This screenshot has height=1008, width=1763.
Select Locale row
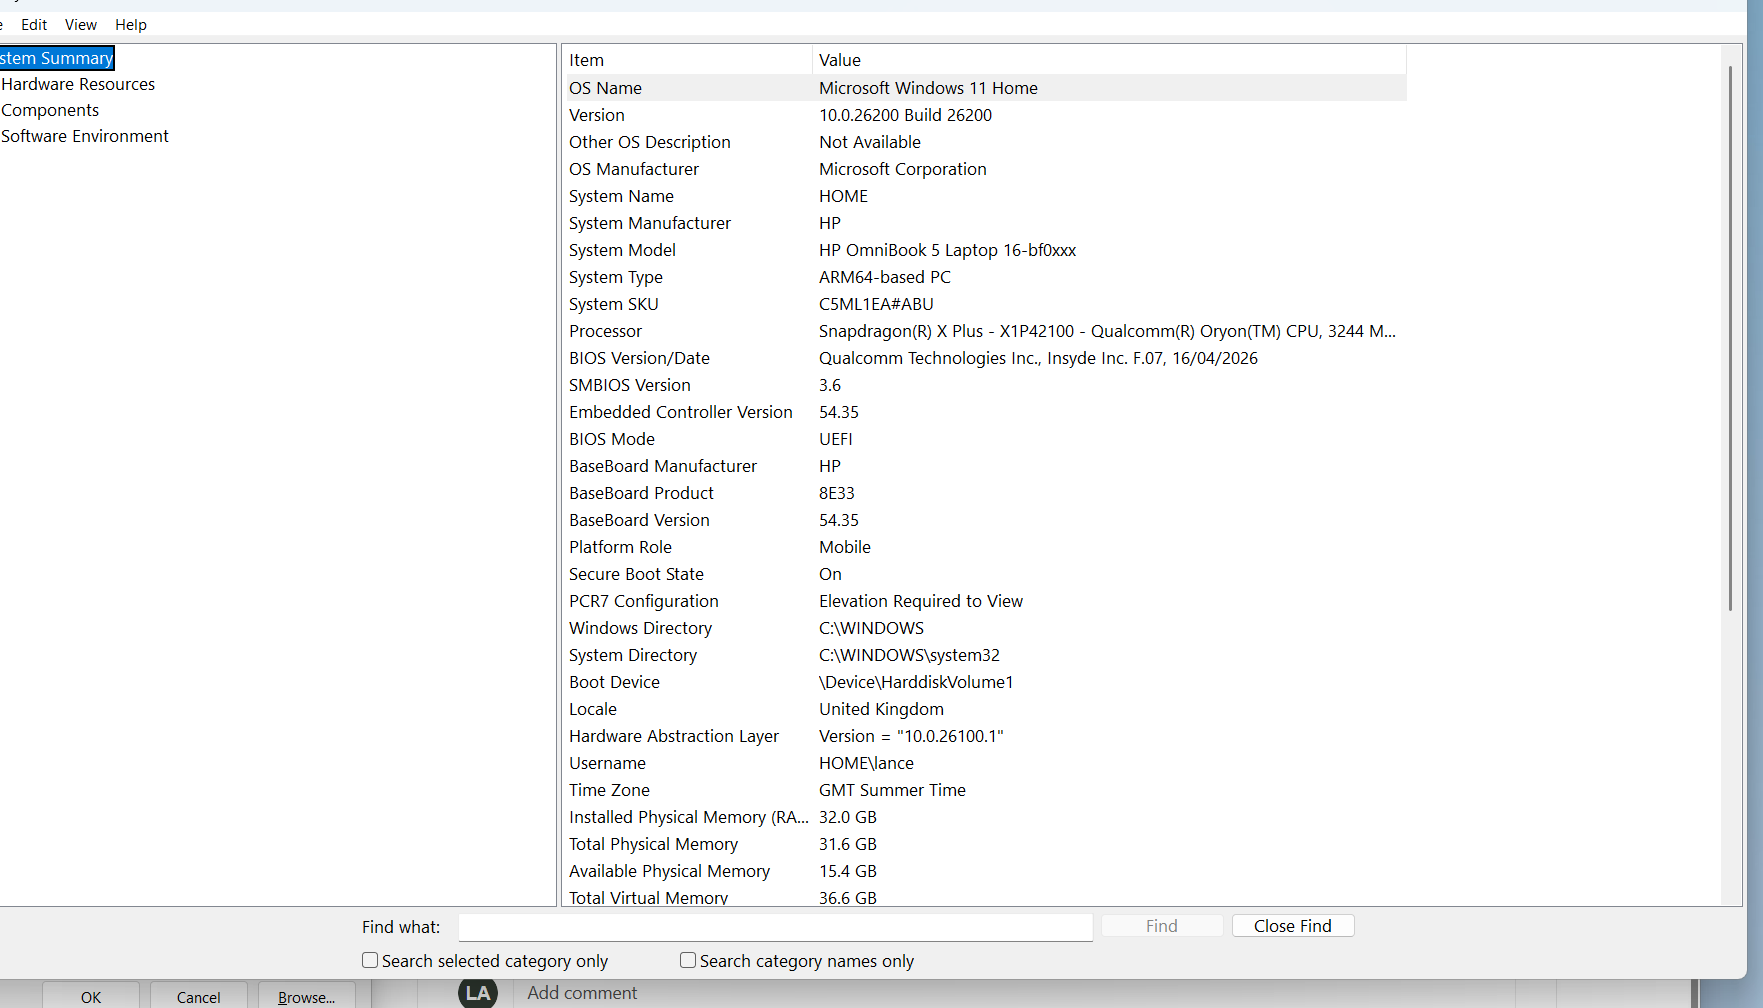click(x=986, y=709)
